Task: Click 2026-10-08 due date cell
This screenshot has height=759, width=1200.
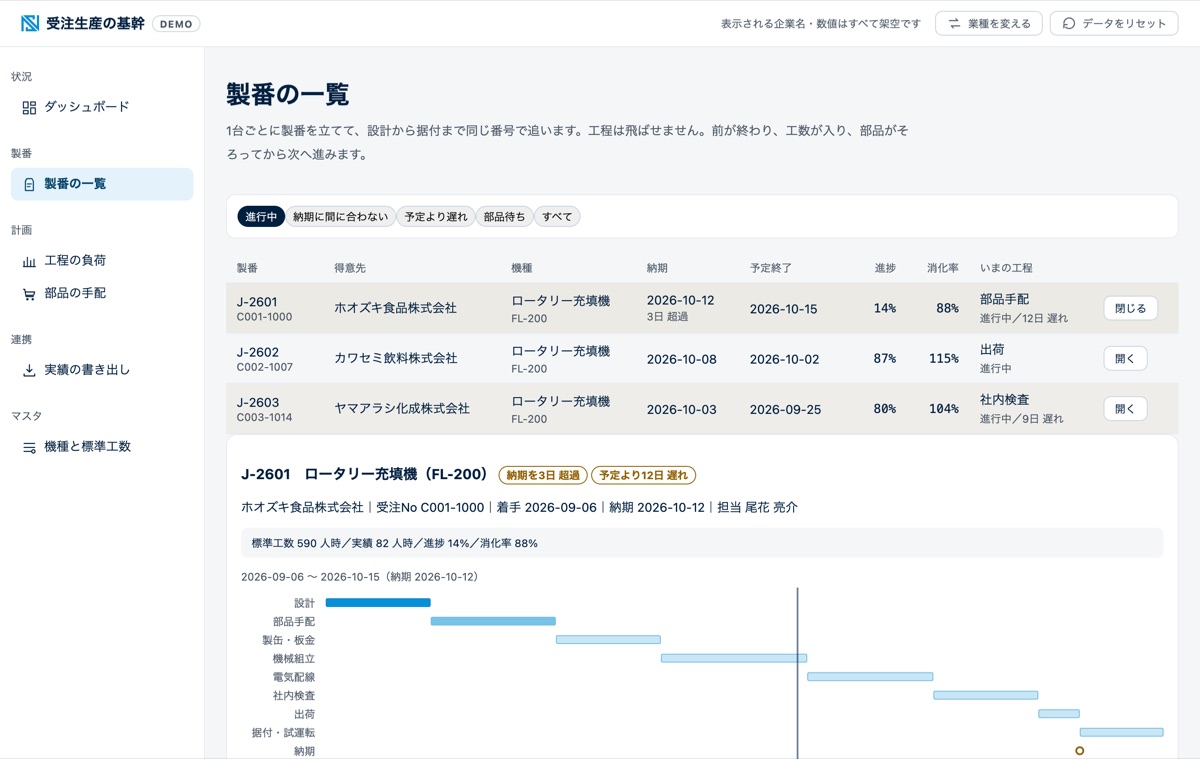Action: point(682,359)
